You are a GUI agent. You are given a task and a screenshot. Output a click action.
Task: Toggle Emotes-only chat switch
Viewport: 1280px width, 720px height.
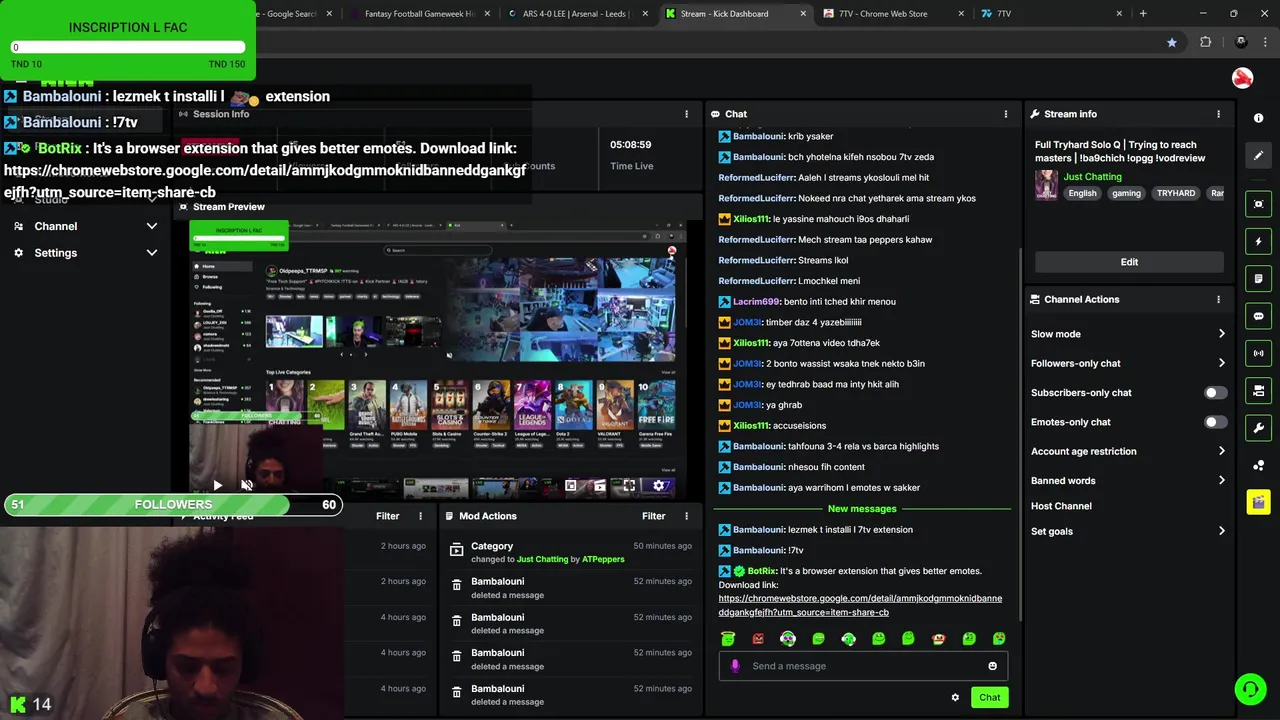(1214, 422)
